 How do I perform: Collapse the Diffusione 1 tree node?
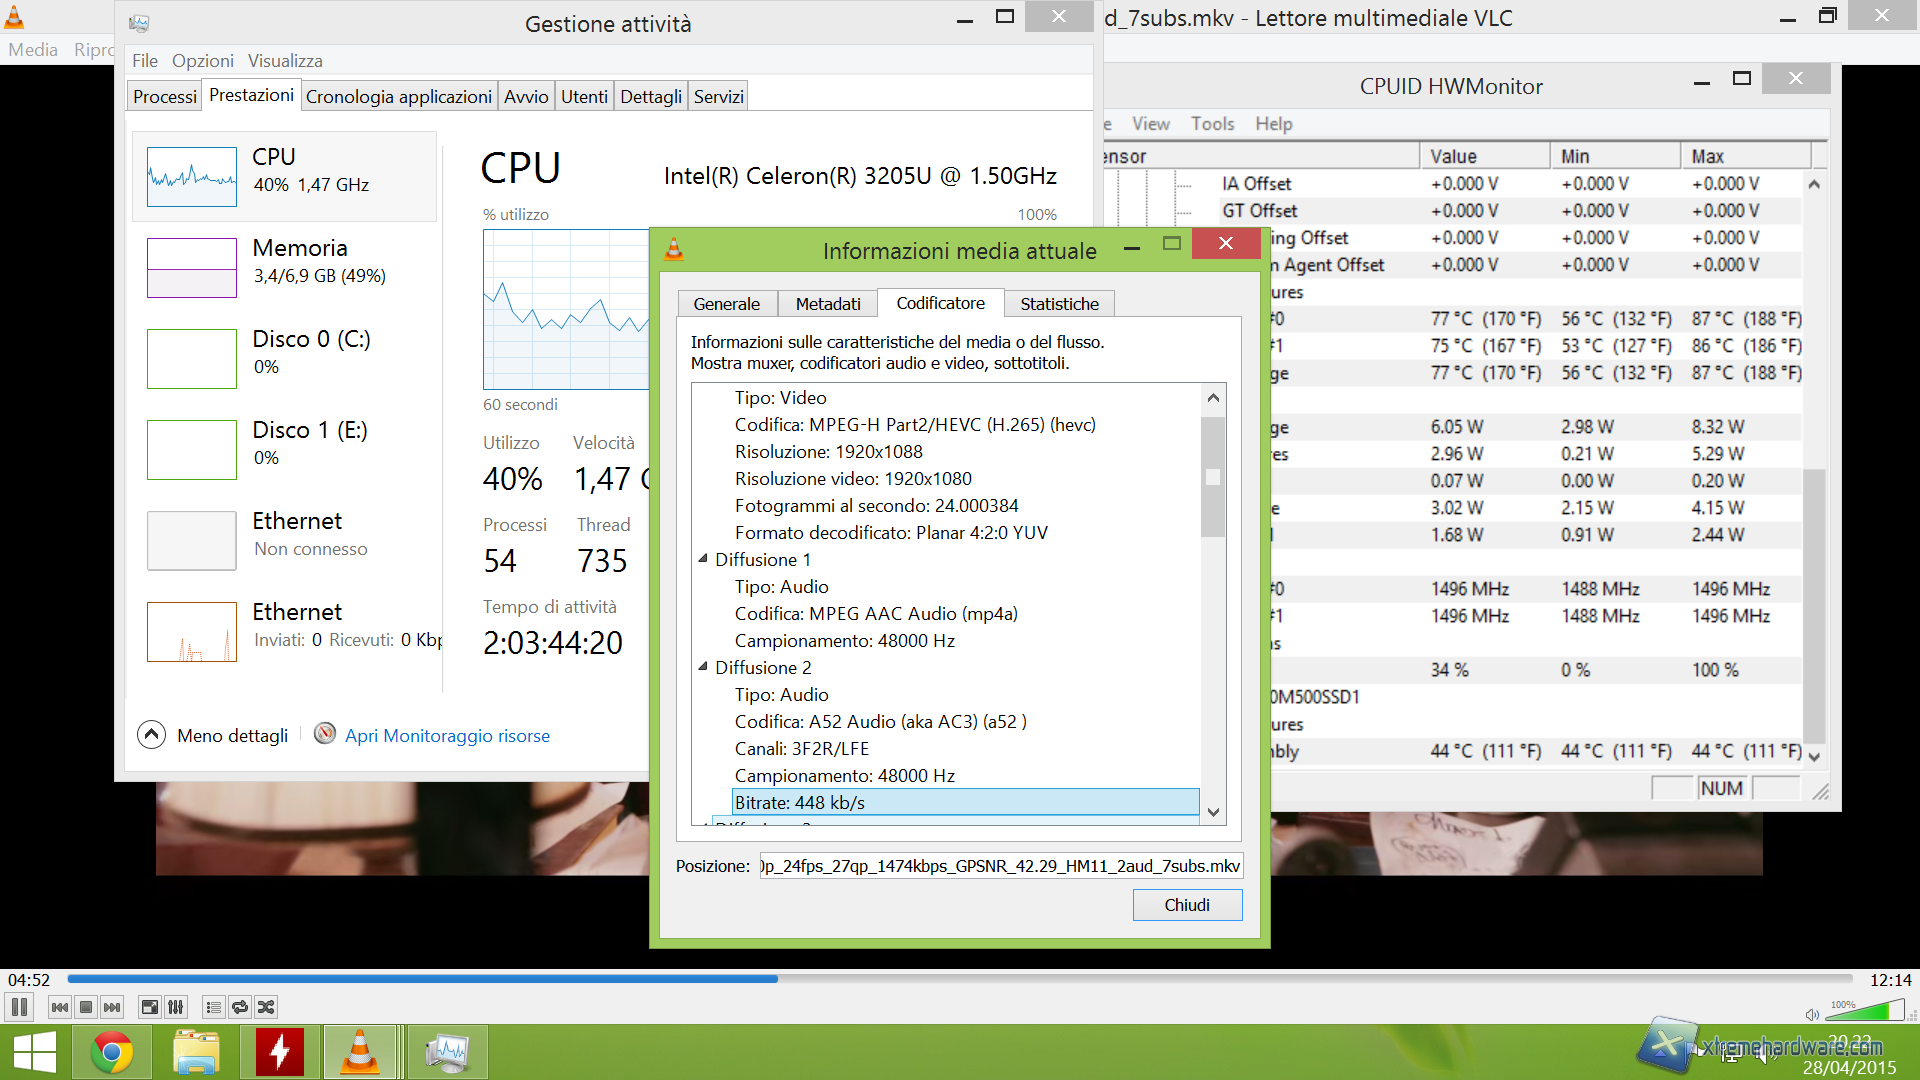[x=703, y=559]
